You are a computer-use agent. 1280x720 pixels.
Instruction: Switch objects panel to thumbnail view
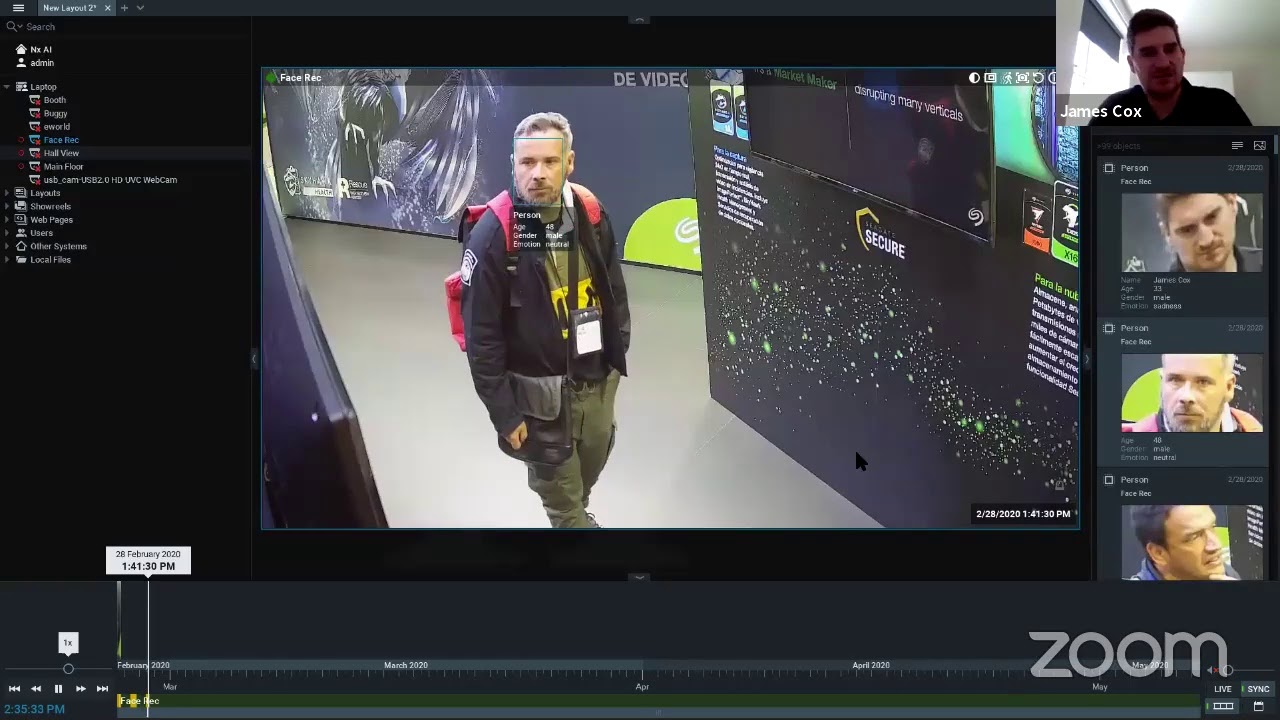coord(1259,146)
